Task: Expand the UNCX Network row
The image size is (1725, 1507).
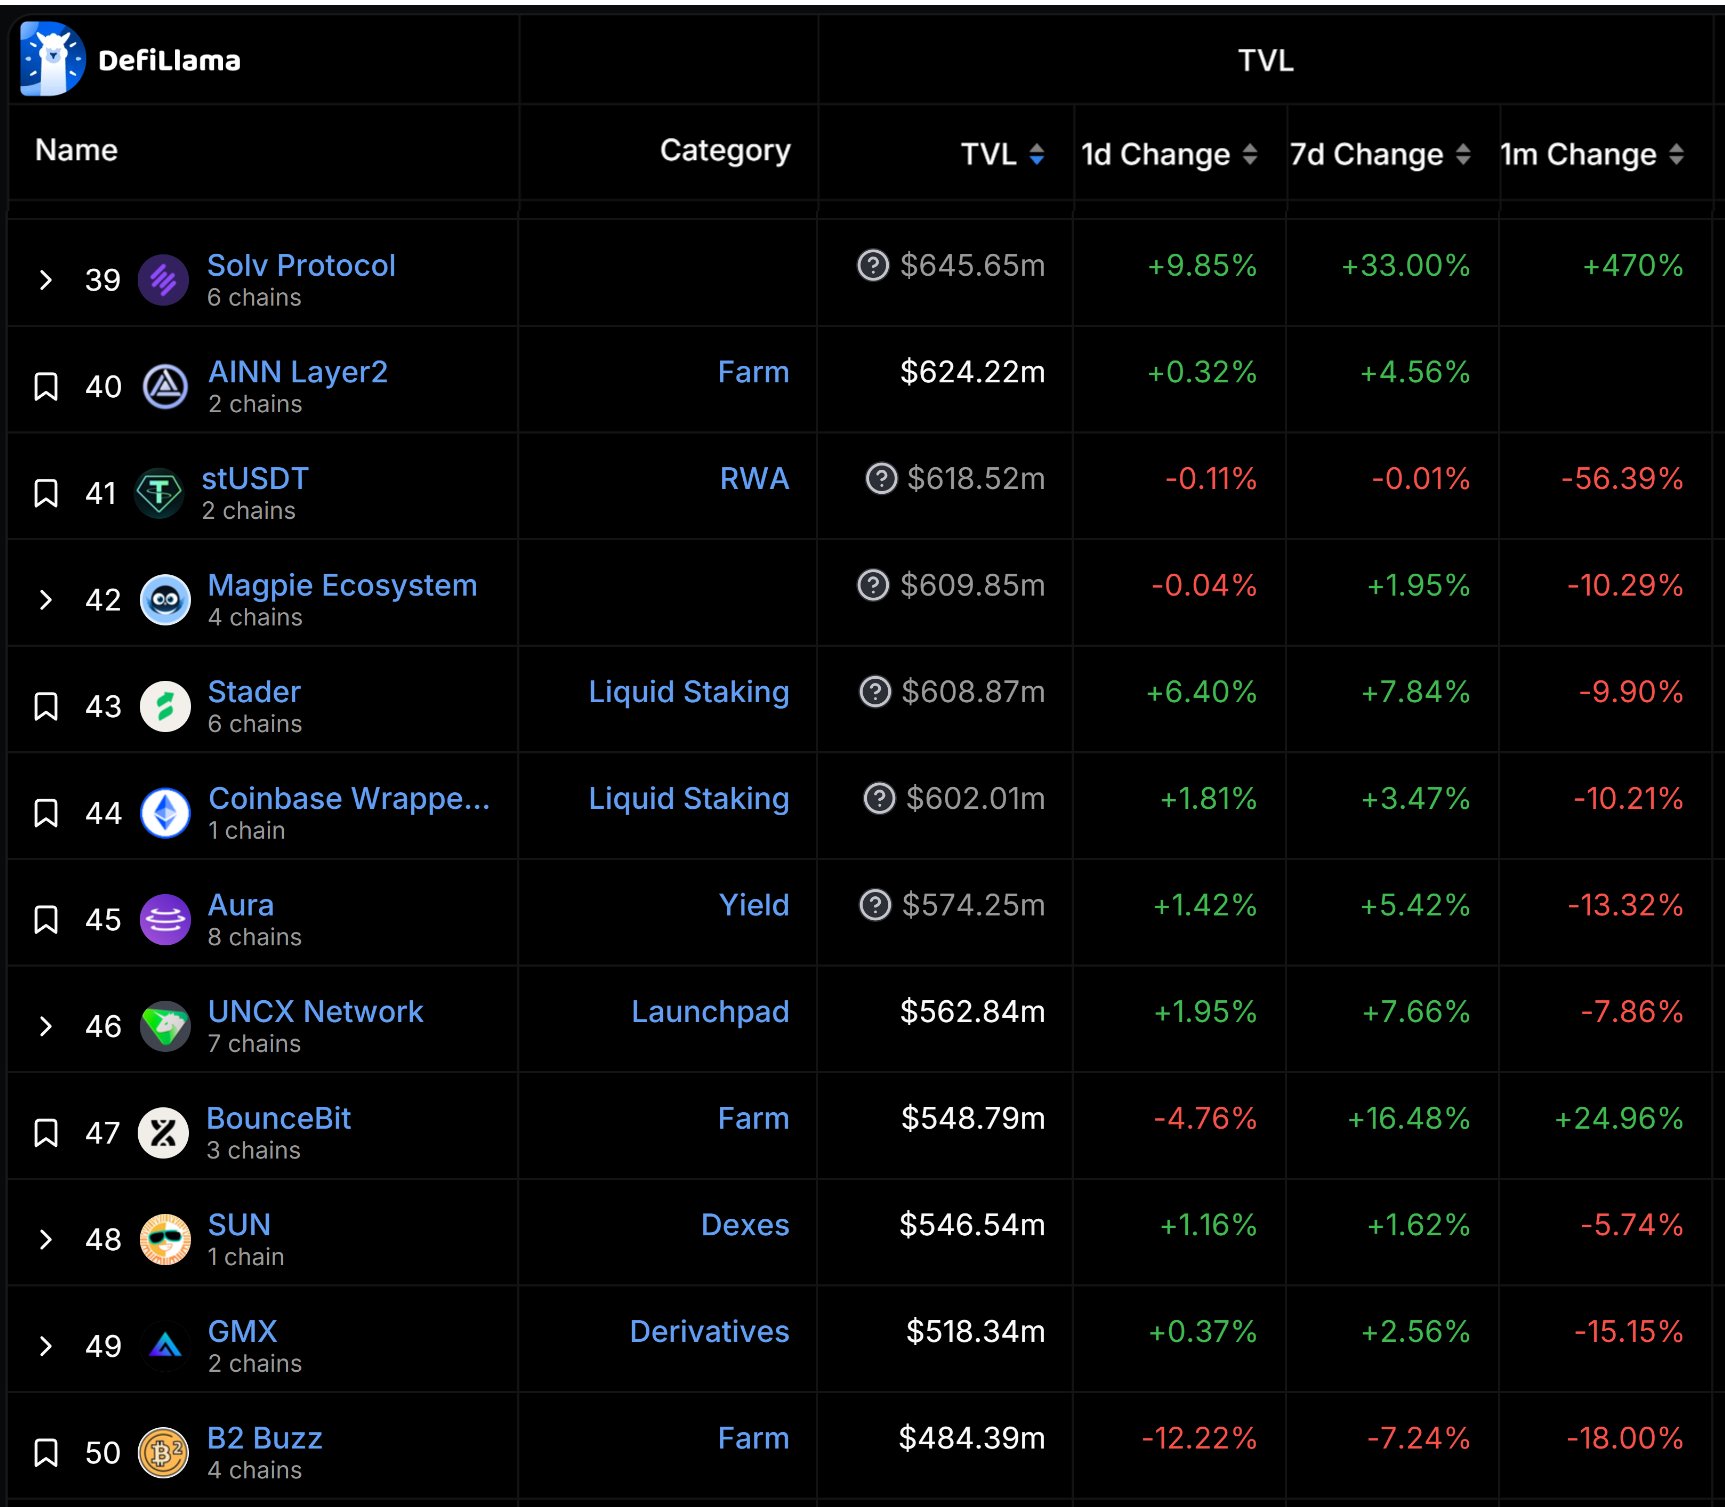Action: pyautogui.click(x=46, y=1026)
